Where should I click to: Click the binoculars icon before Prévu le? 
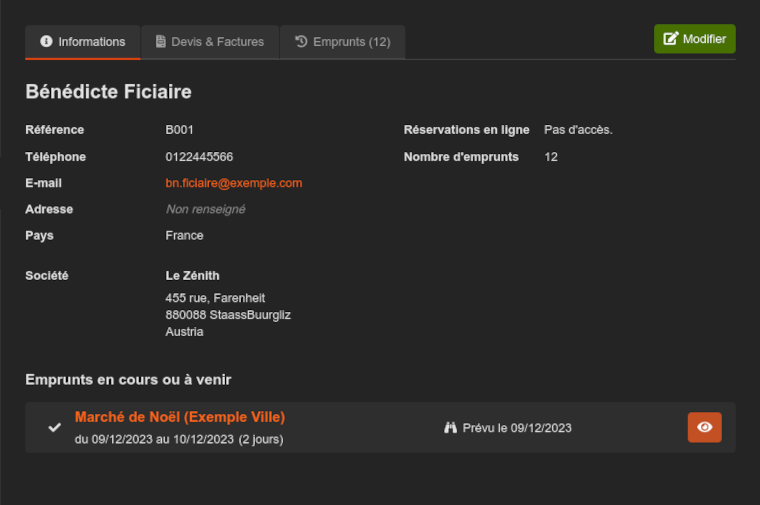[x=450, y=428]
